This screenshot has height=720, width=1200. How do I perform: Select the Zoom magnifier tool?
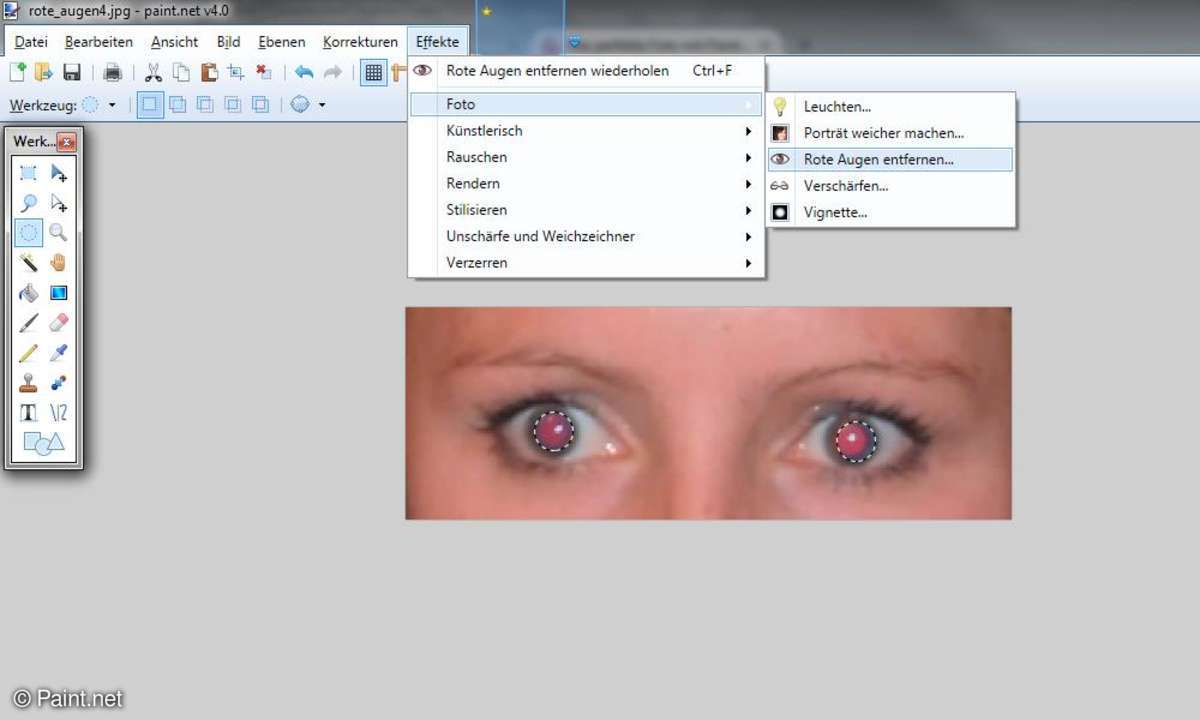pos(59,232)
